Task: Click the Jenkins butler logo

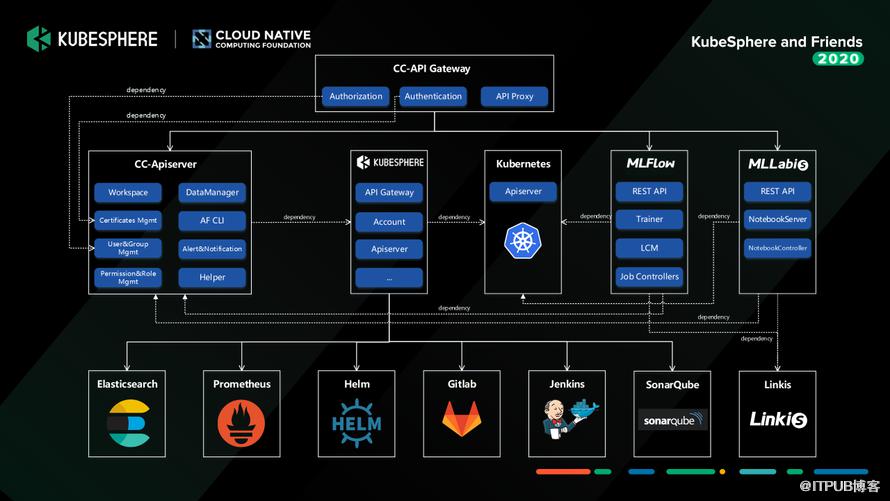Action: point(569,418)
